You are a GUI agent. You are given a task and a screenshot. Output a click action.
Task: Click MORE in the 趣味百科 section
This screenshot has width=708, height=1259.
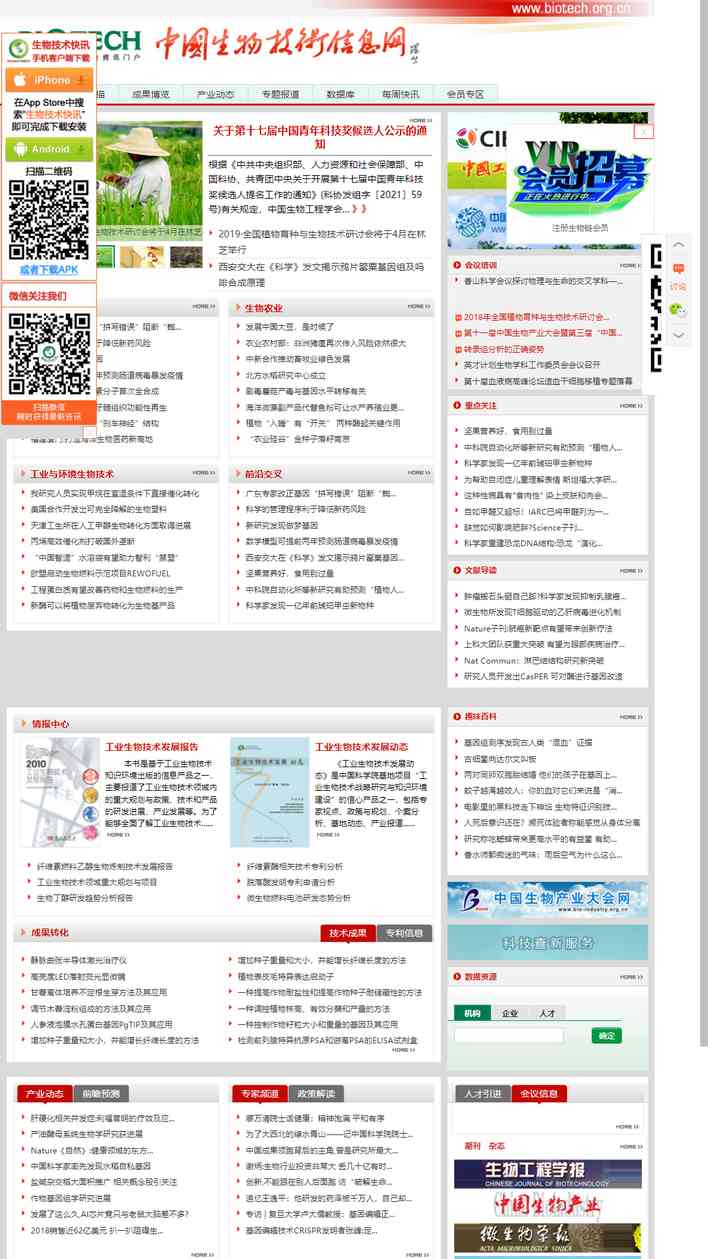[x=630, y=717]
